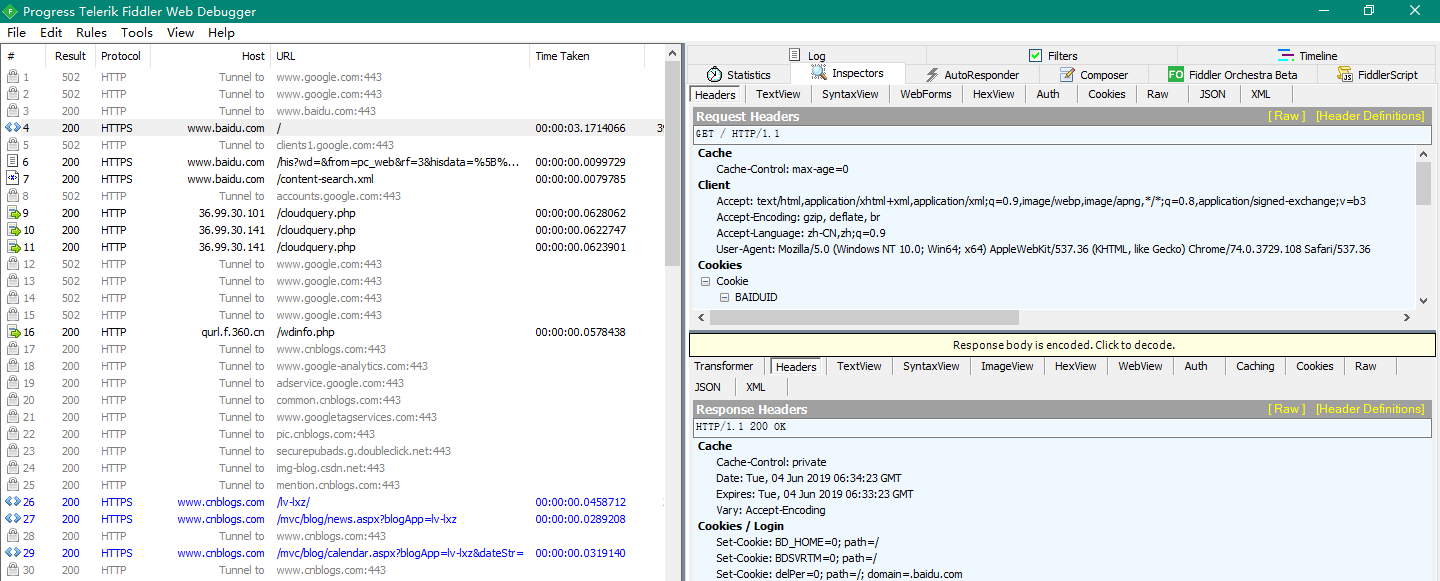Switch to the WebForms tab
1440x581 pixels.
[x=926, y=94]
